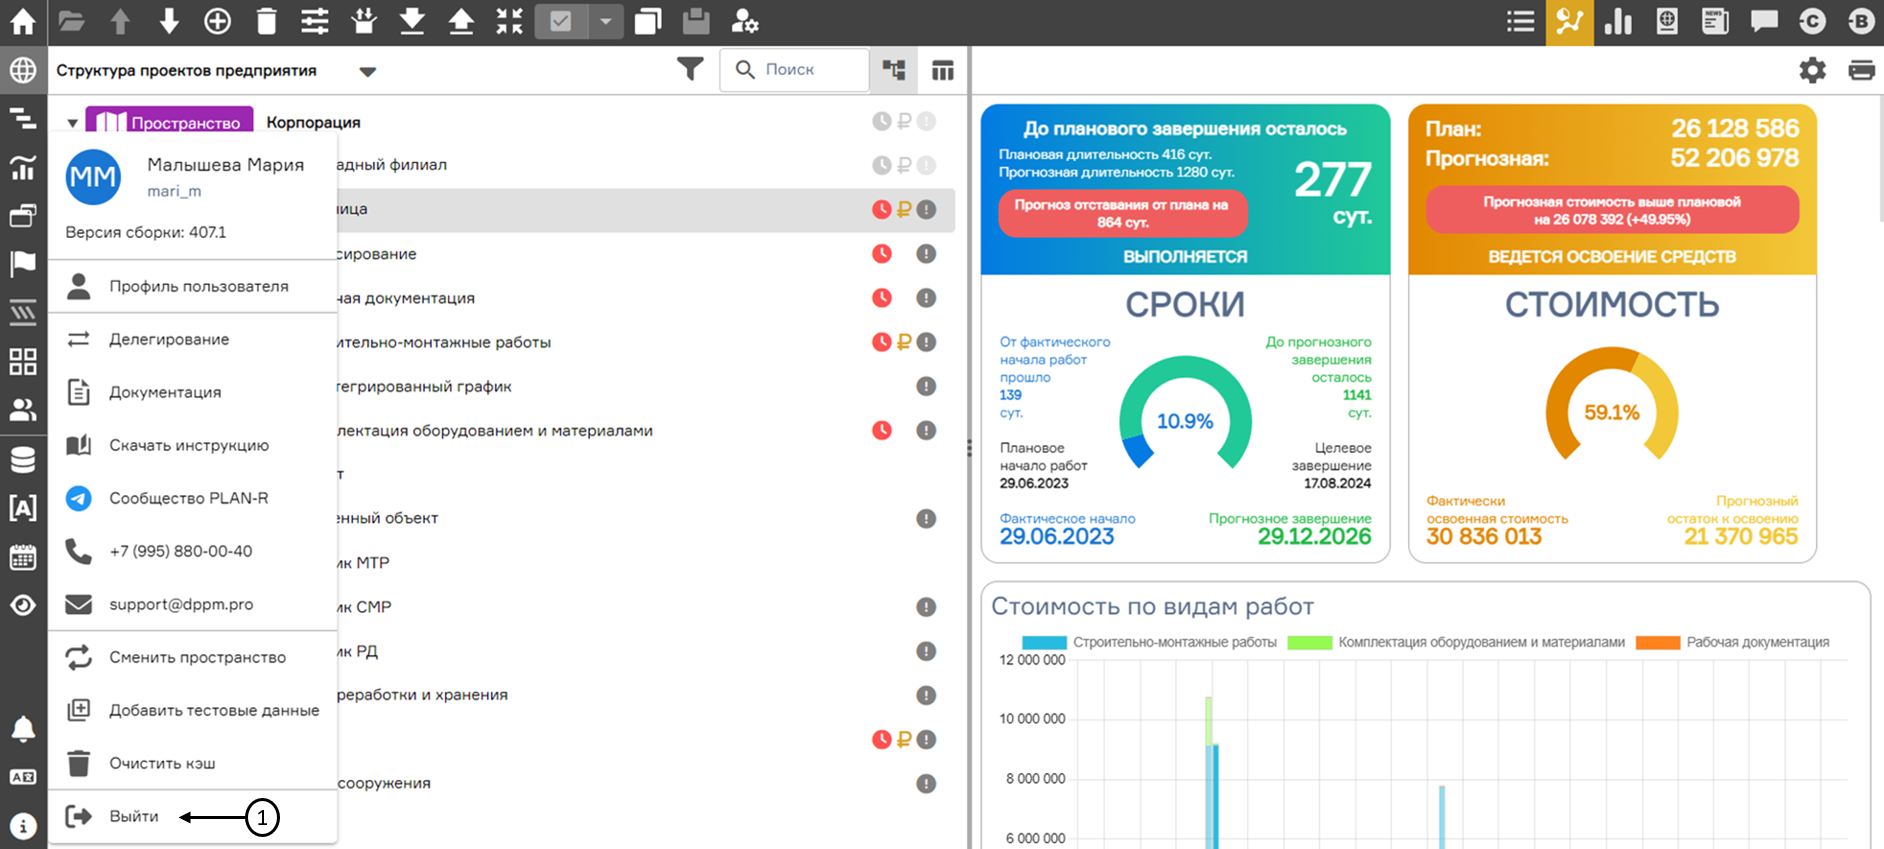Open the passport document icon

1667,21
